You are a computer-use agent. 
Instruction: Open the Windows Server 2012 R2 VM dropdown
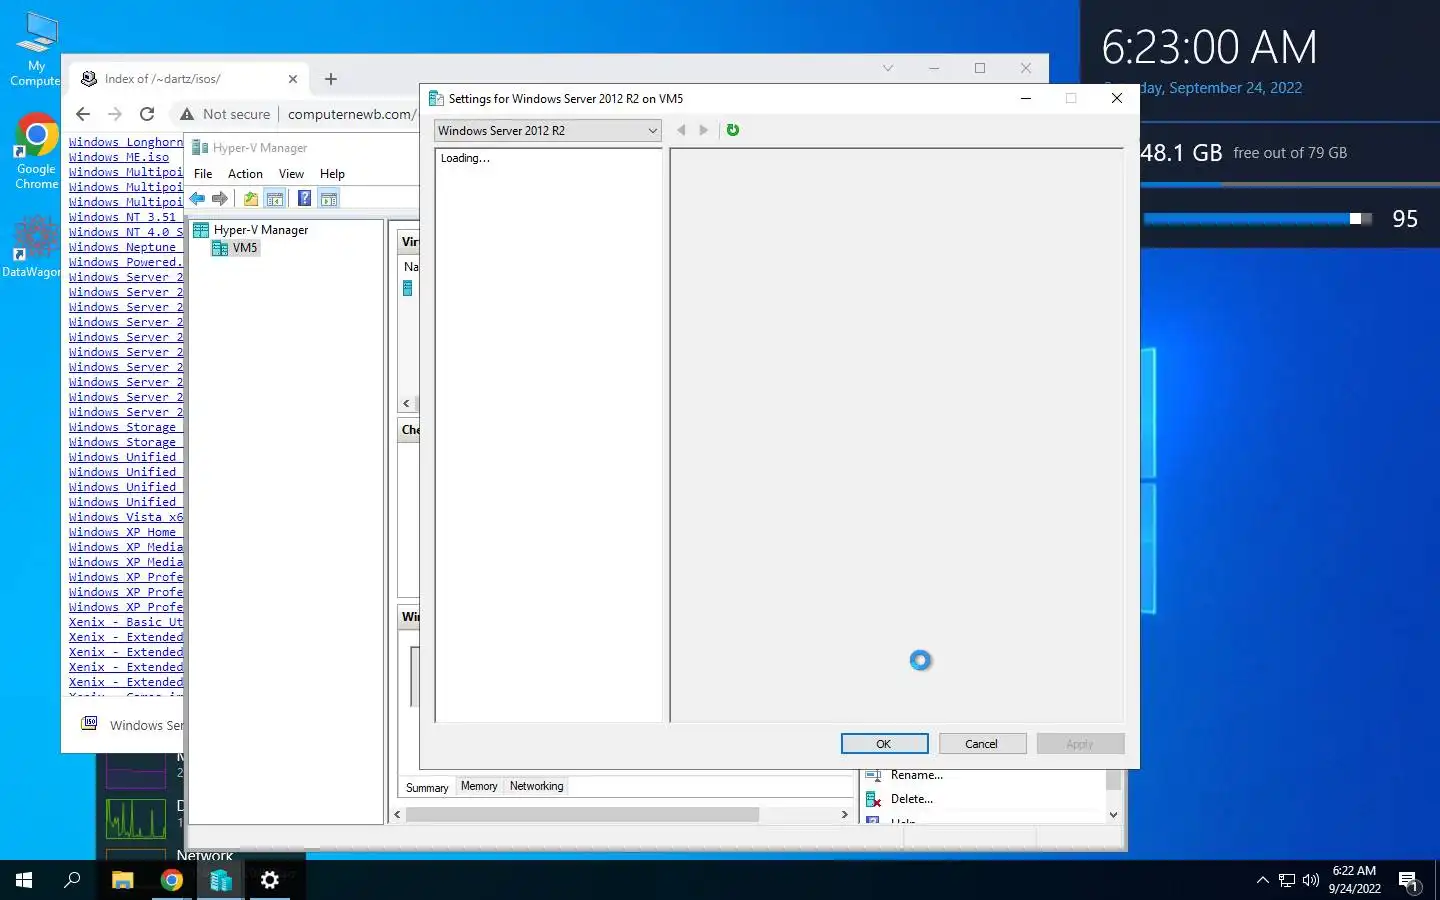click(548, 131)
